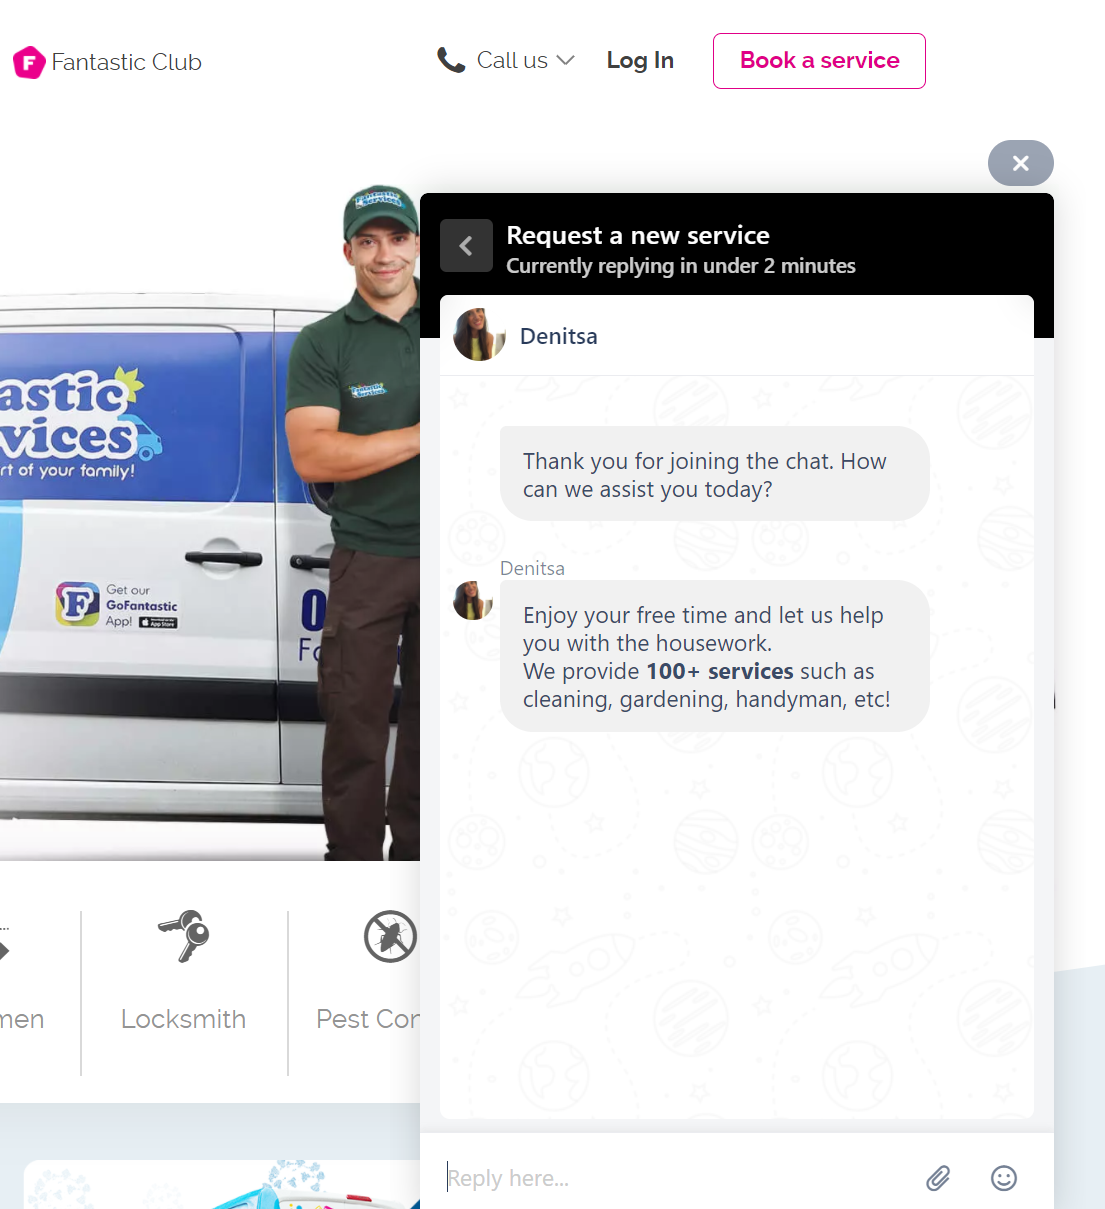Open the Log In link

[x=640, y=60]
